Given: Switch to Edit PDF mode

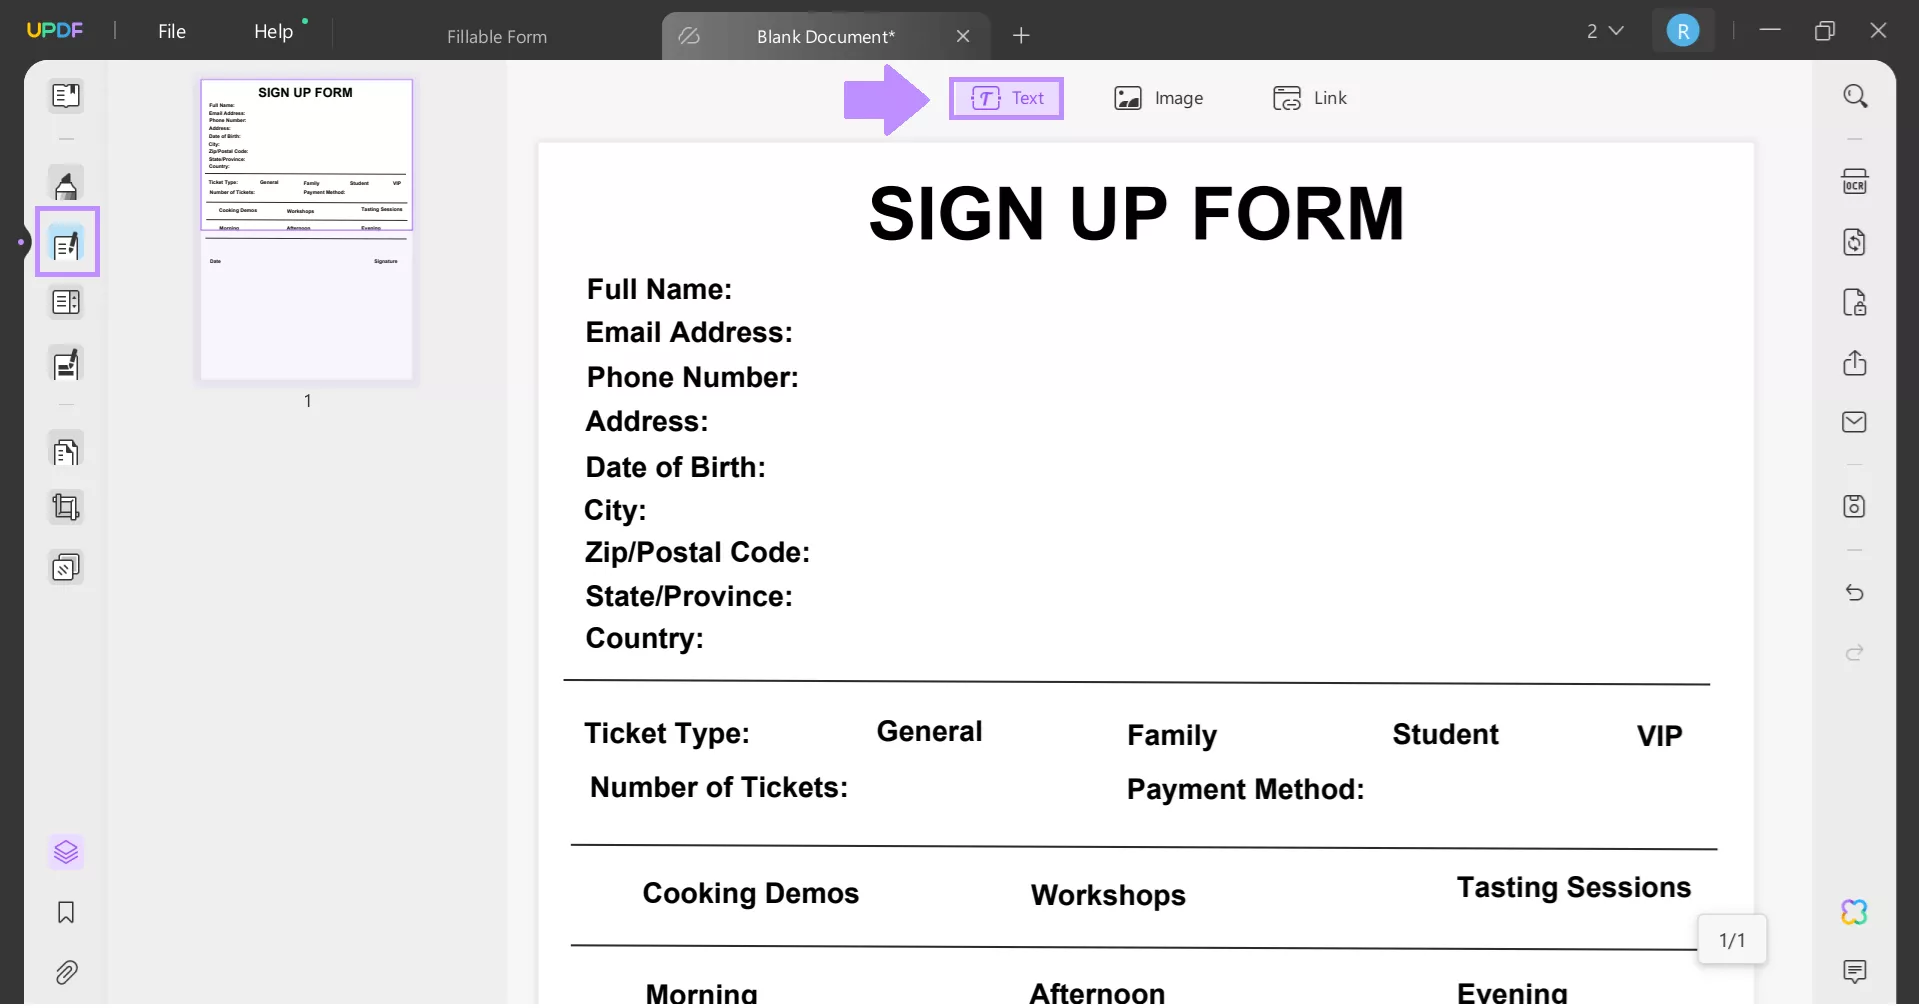Looking at the screenshot, I should tap(66, 244).
